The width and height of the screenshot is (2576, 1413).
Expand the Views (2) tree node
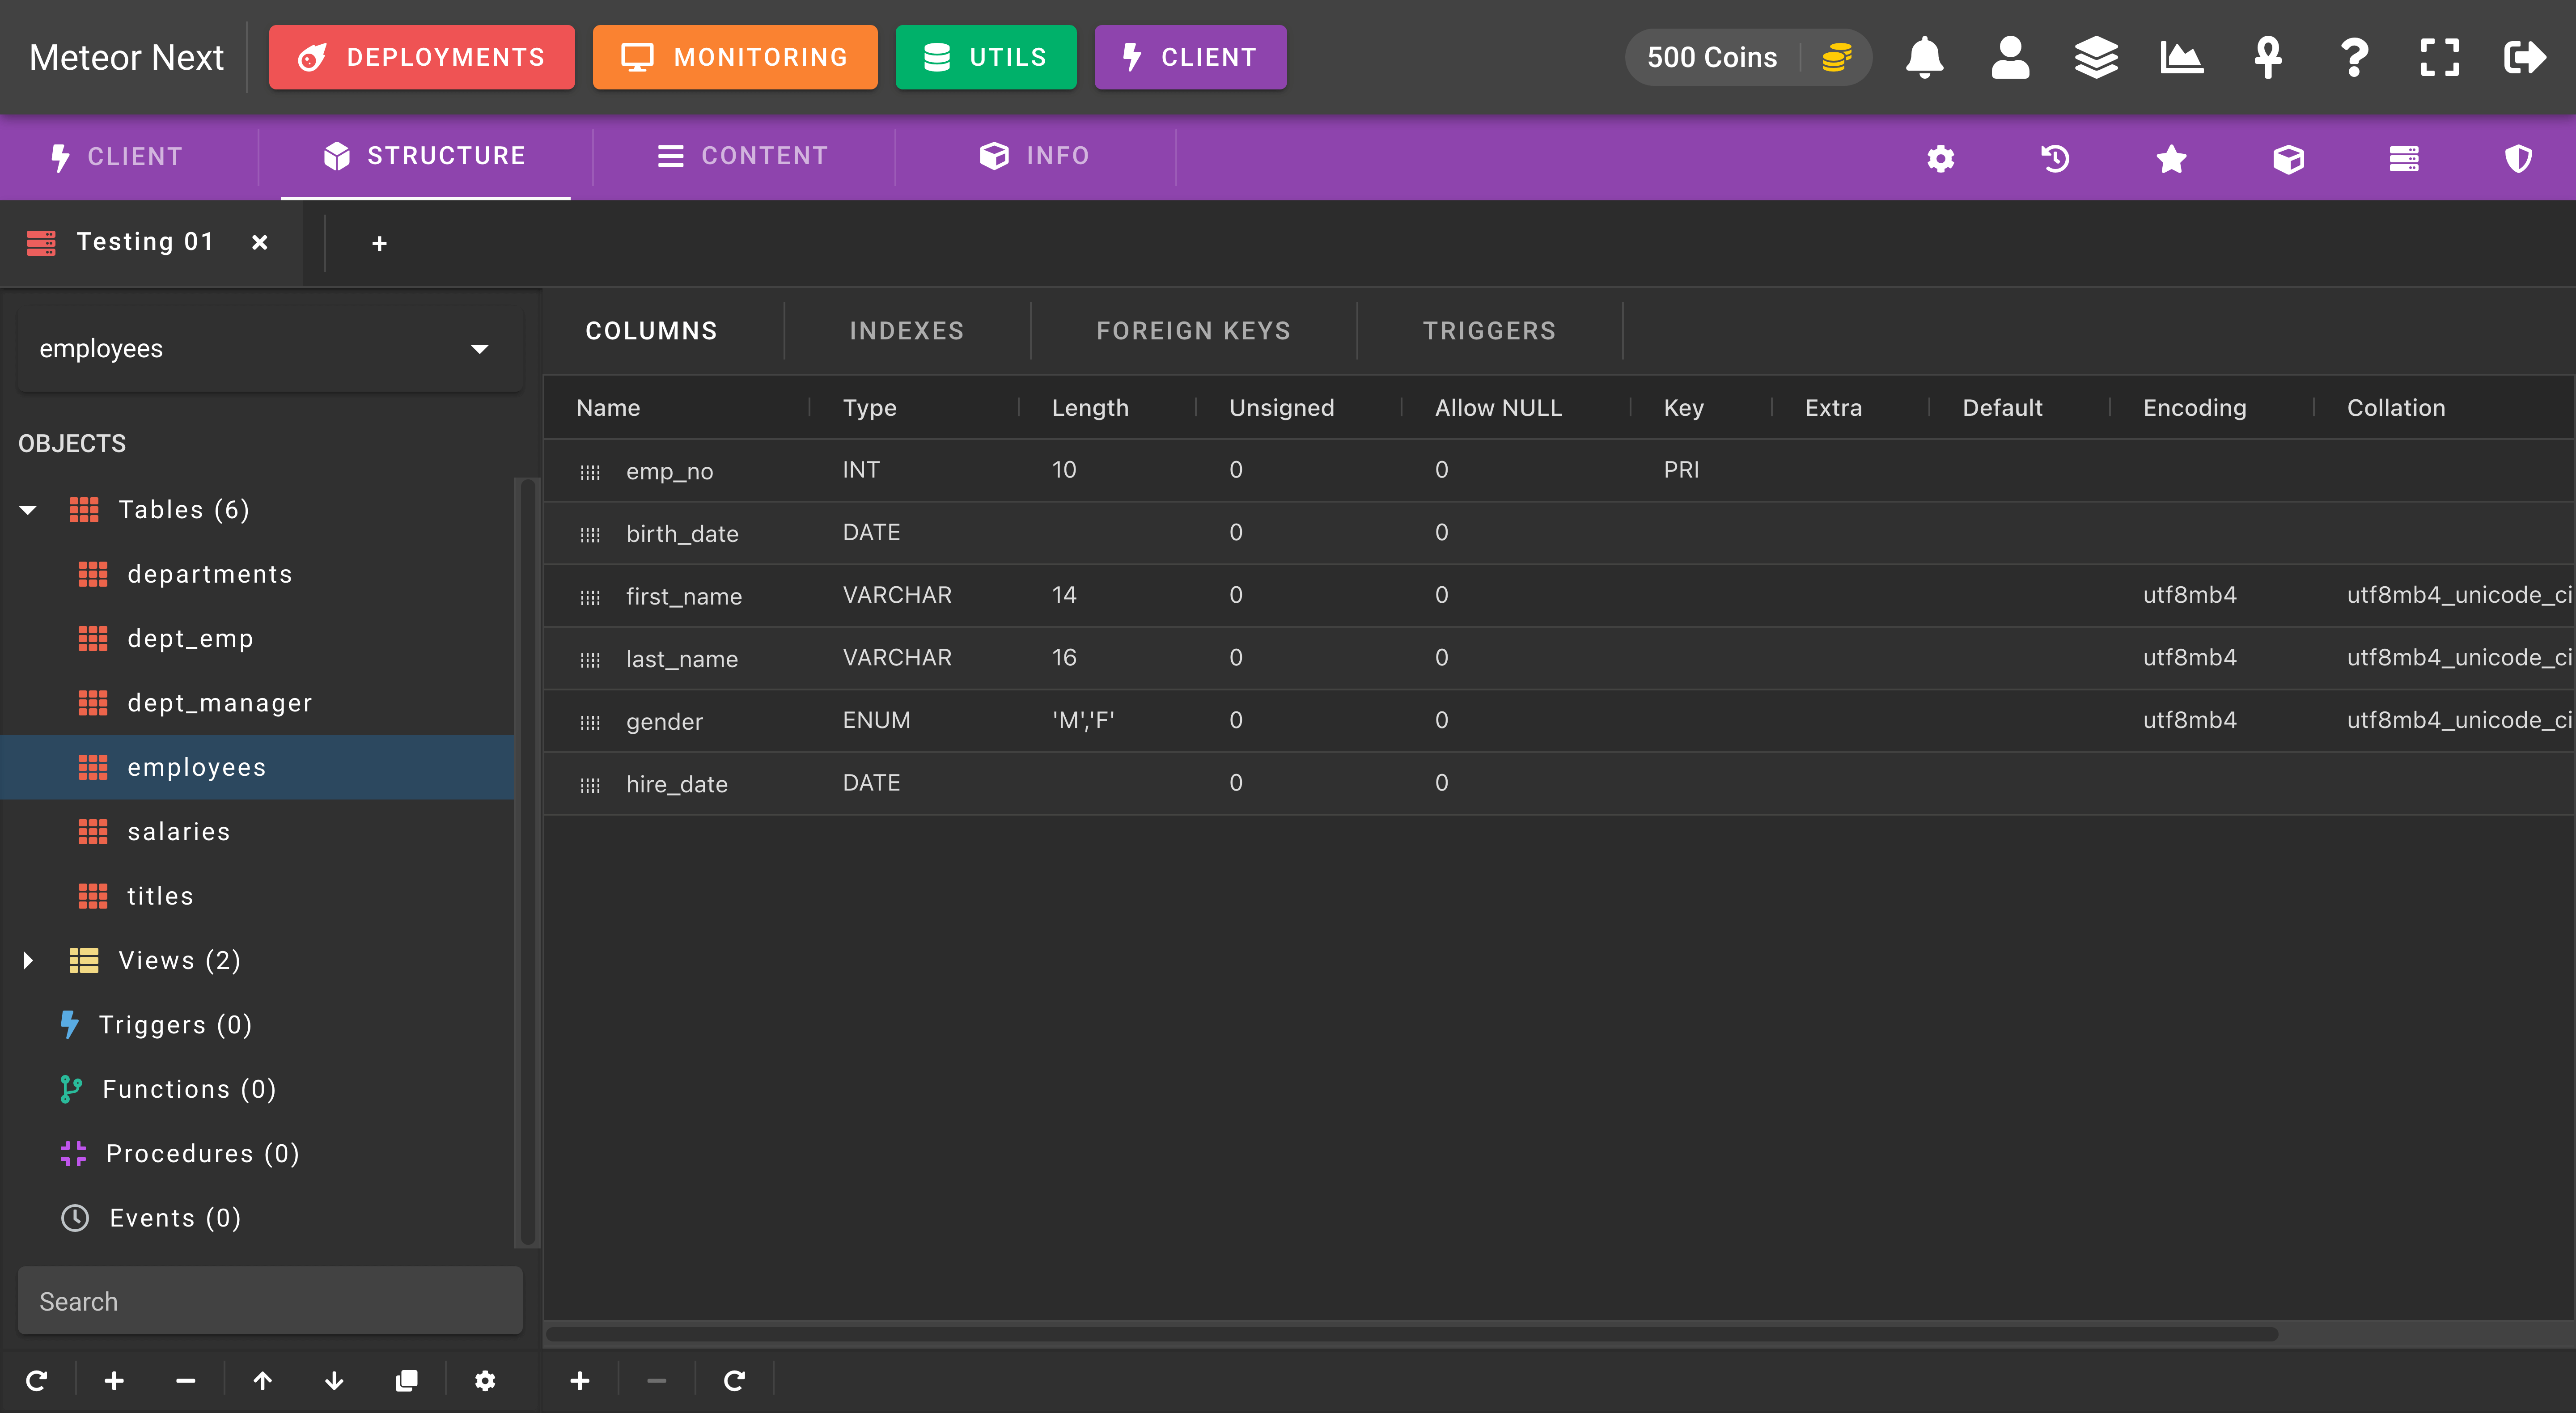click(x=28, y=960)
